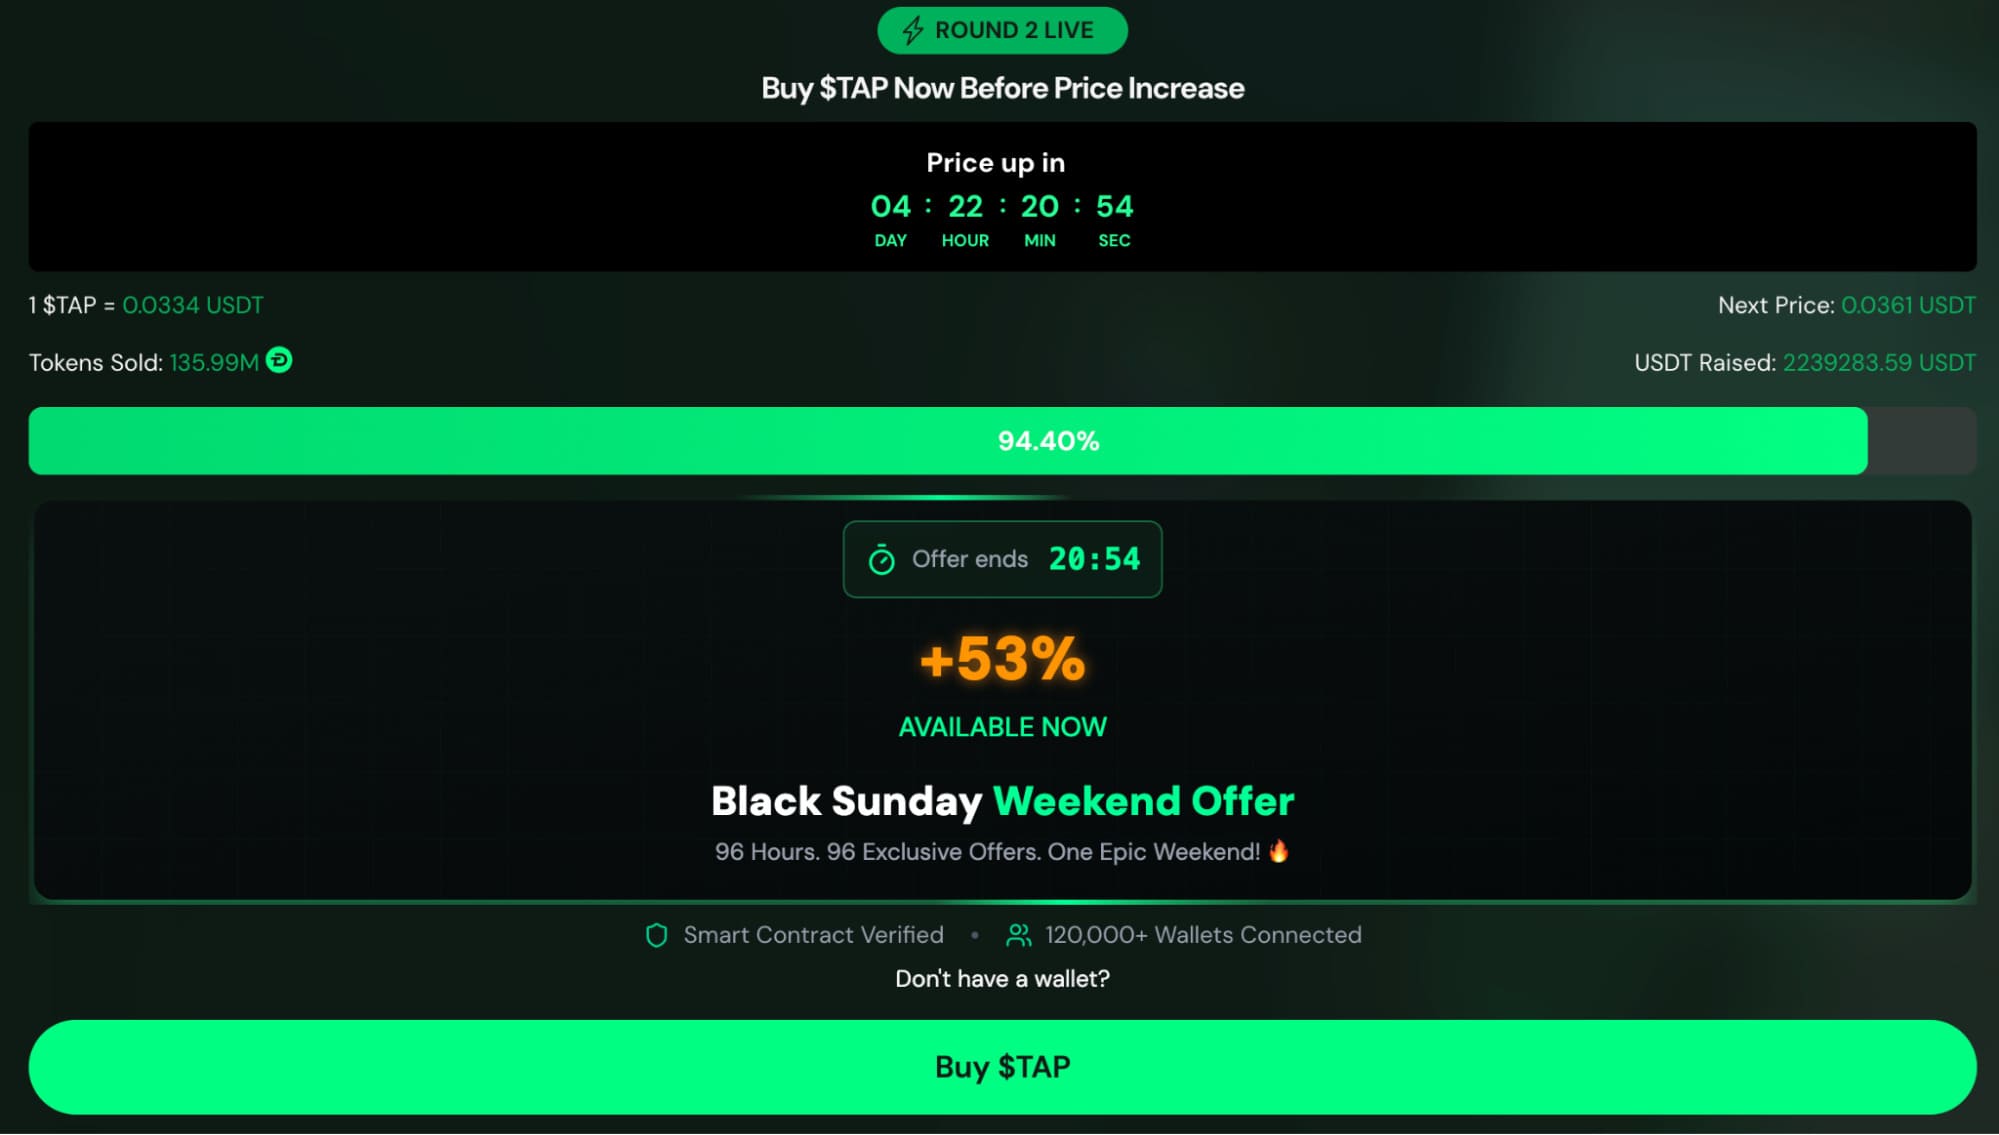Click the token icon beside Tokens Sold
The width and height of the screenshot is (1999, 1135).
tap(279, 360)
